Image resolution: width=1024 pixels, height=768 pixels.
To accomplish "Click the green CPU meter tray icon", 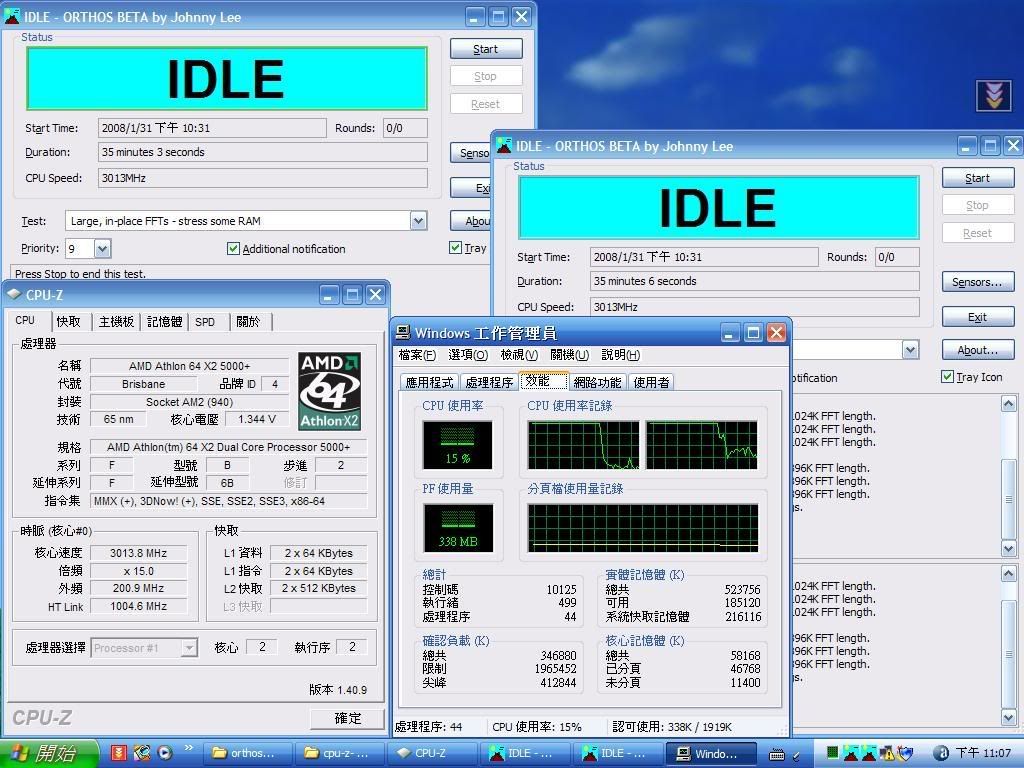I will point(832,752).
